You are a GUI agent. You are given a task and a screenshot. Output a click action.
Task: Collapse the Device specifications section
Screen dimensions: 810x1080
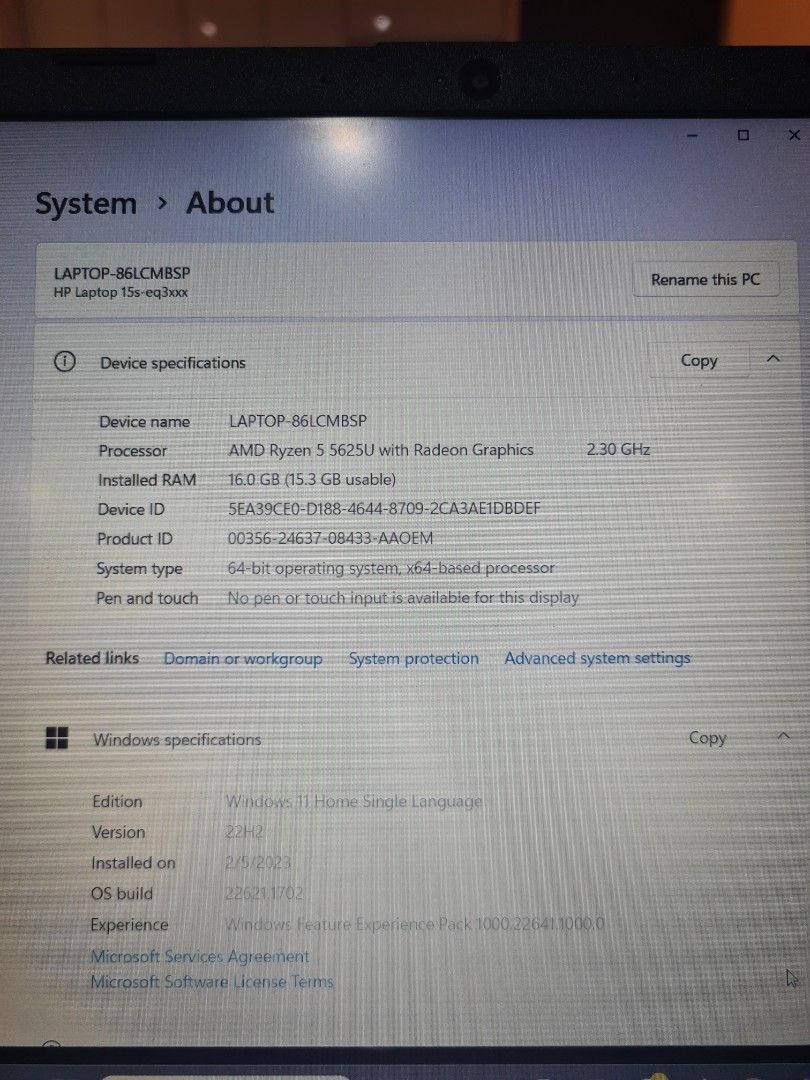pos(773,358)
